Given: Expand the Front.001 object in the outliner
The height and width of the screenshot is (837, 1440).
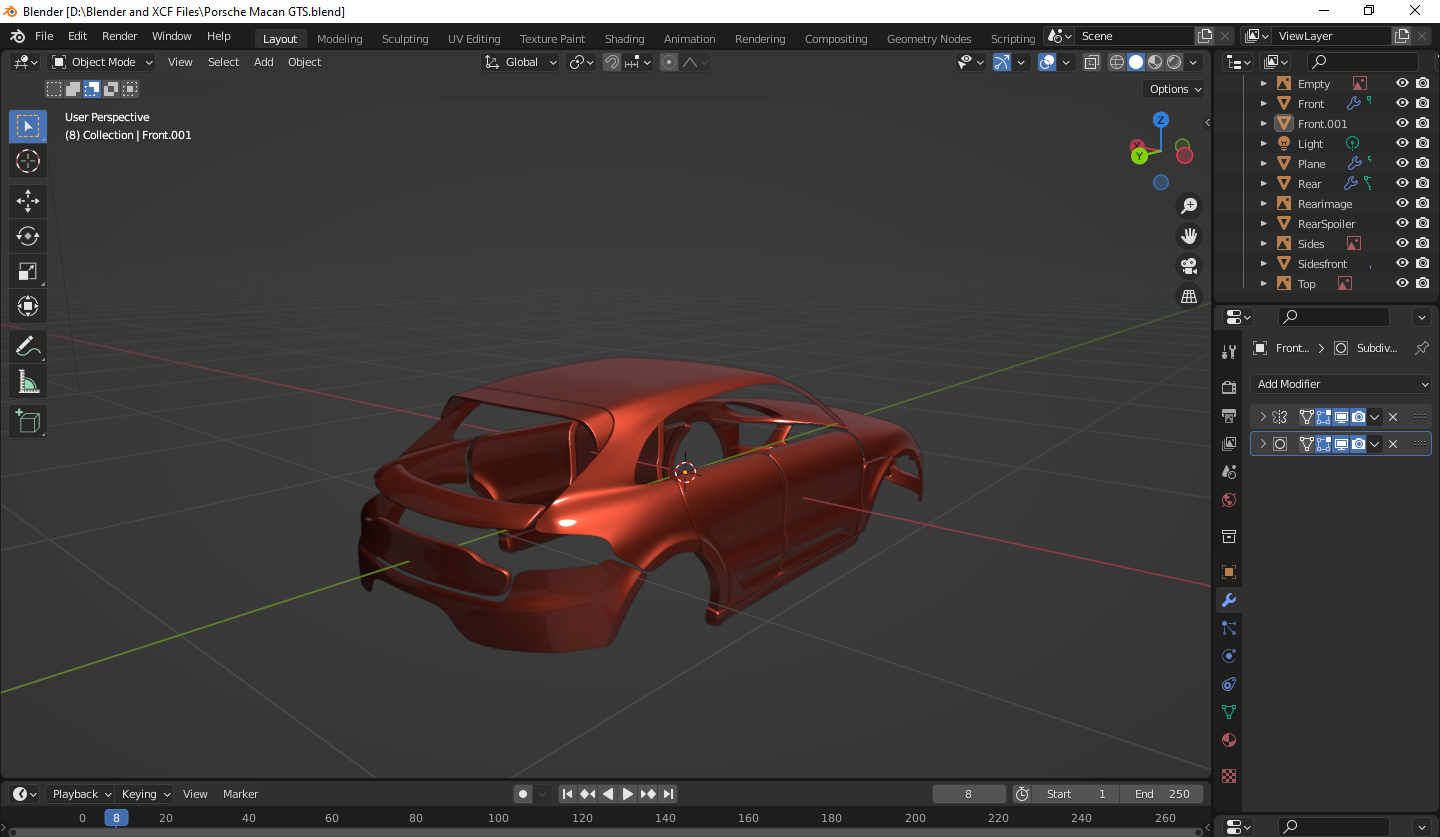Looking at the screenshot, I should click(x=1264, y=124).
